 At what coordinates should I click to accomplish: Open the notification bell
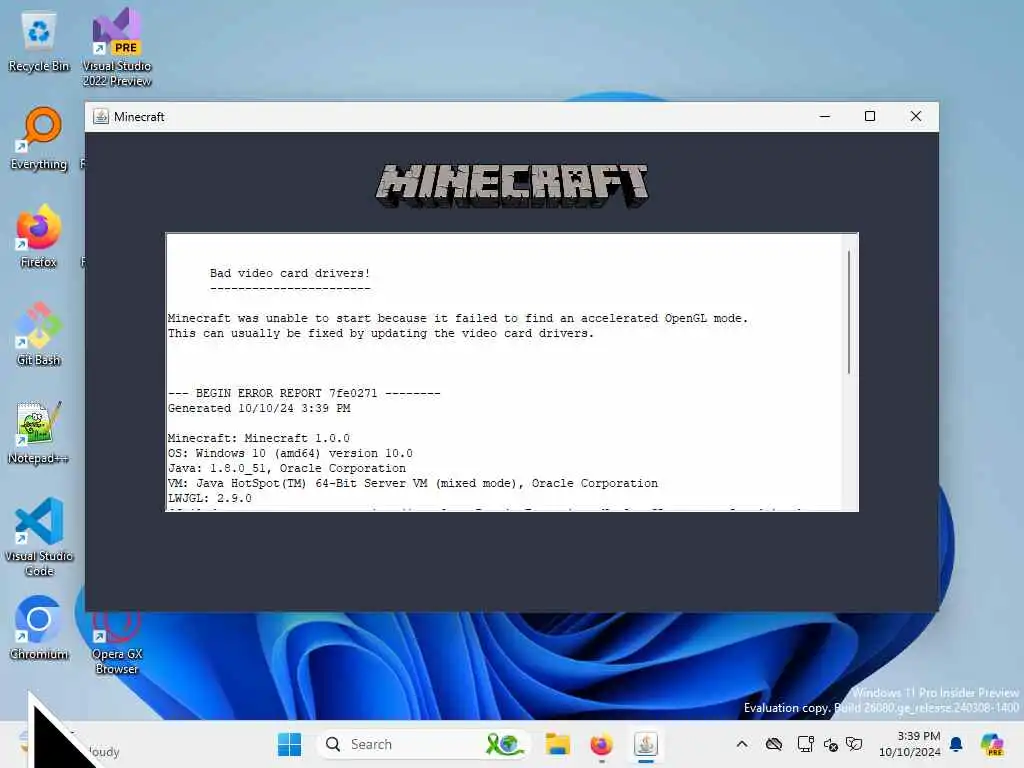(956, 744)
